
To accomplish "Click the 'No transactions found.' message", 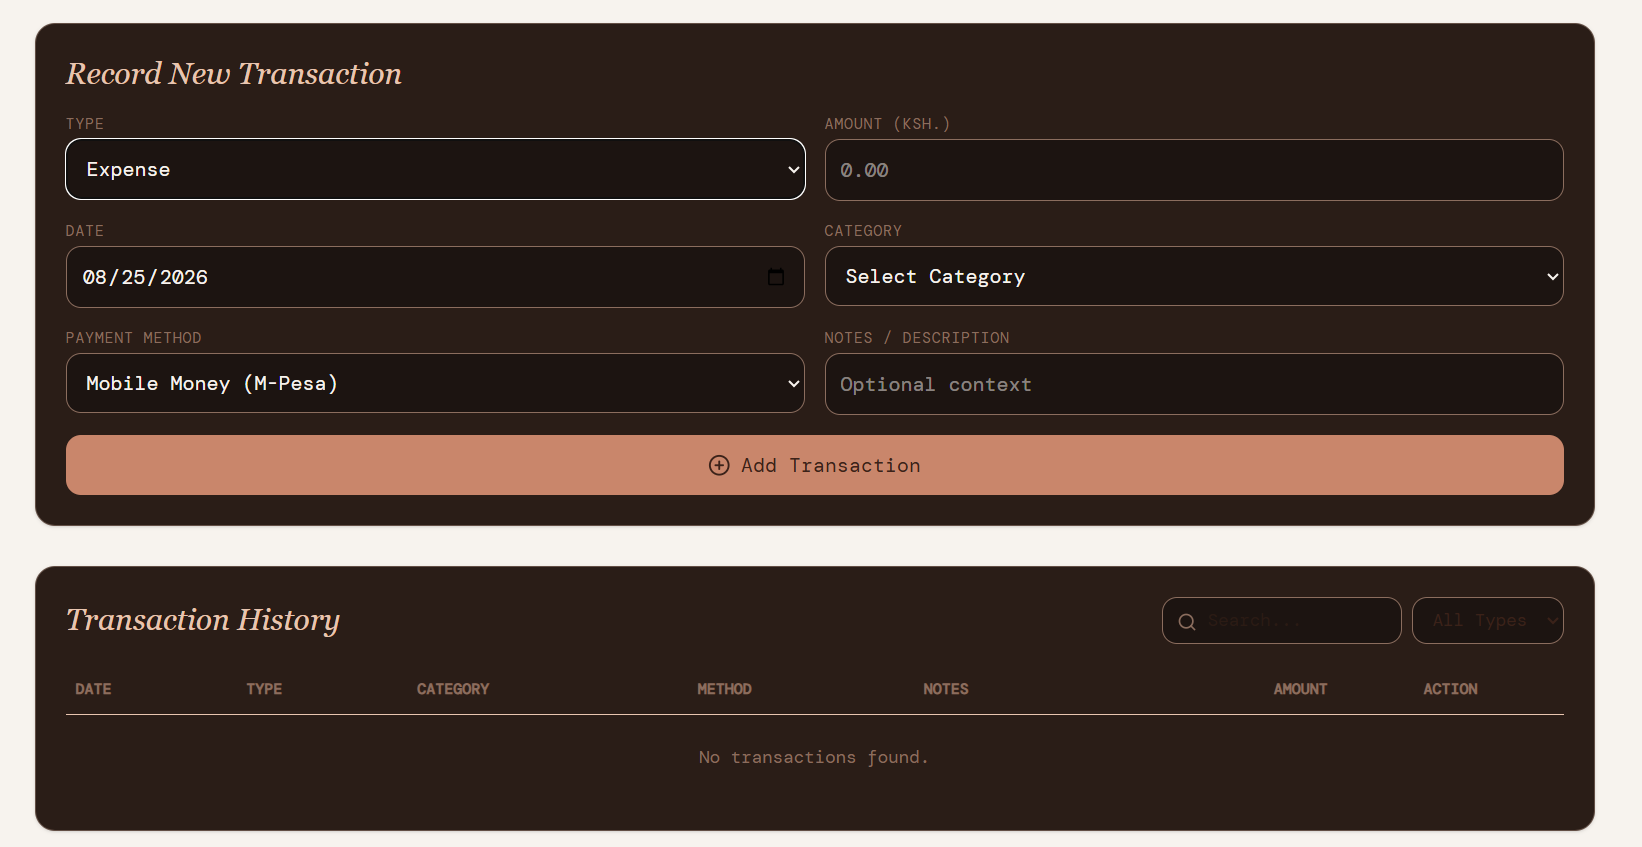I will click(x=814, y=757).
